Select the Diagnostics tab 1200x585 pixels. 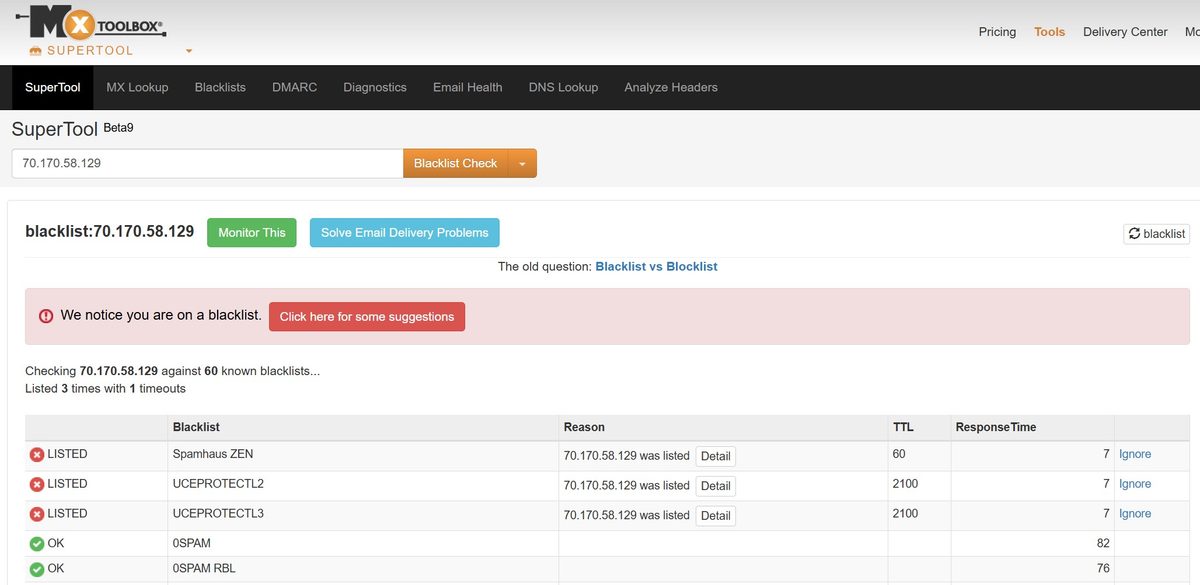point(375,87)
